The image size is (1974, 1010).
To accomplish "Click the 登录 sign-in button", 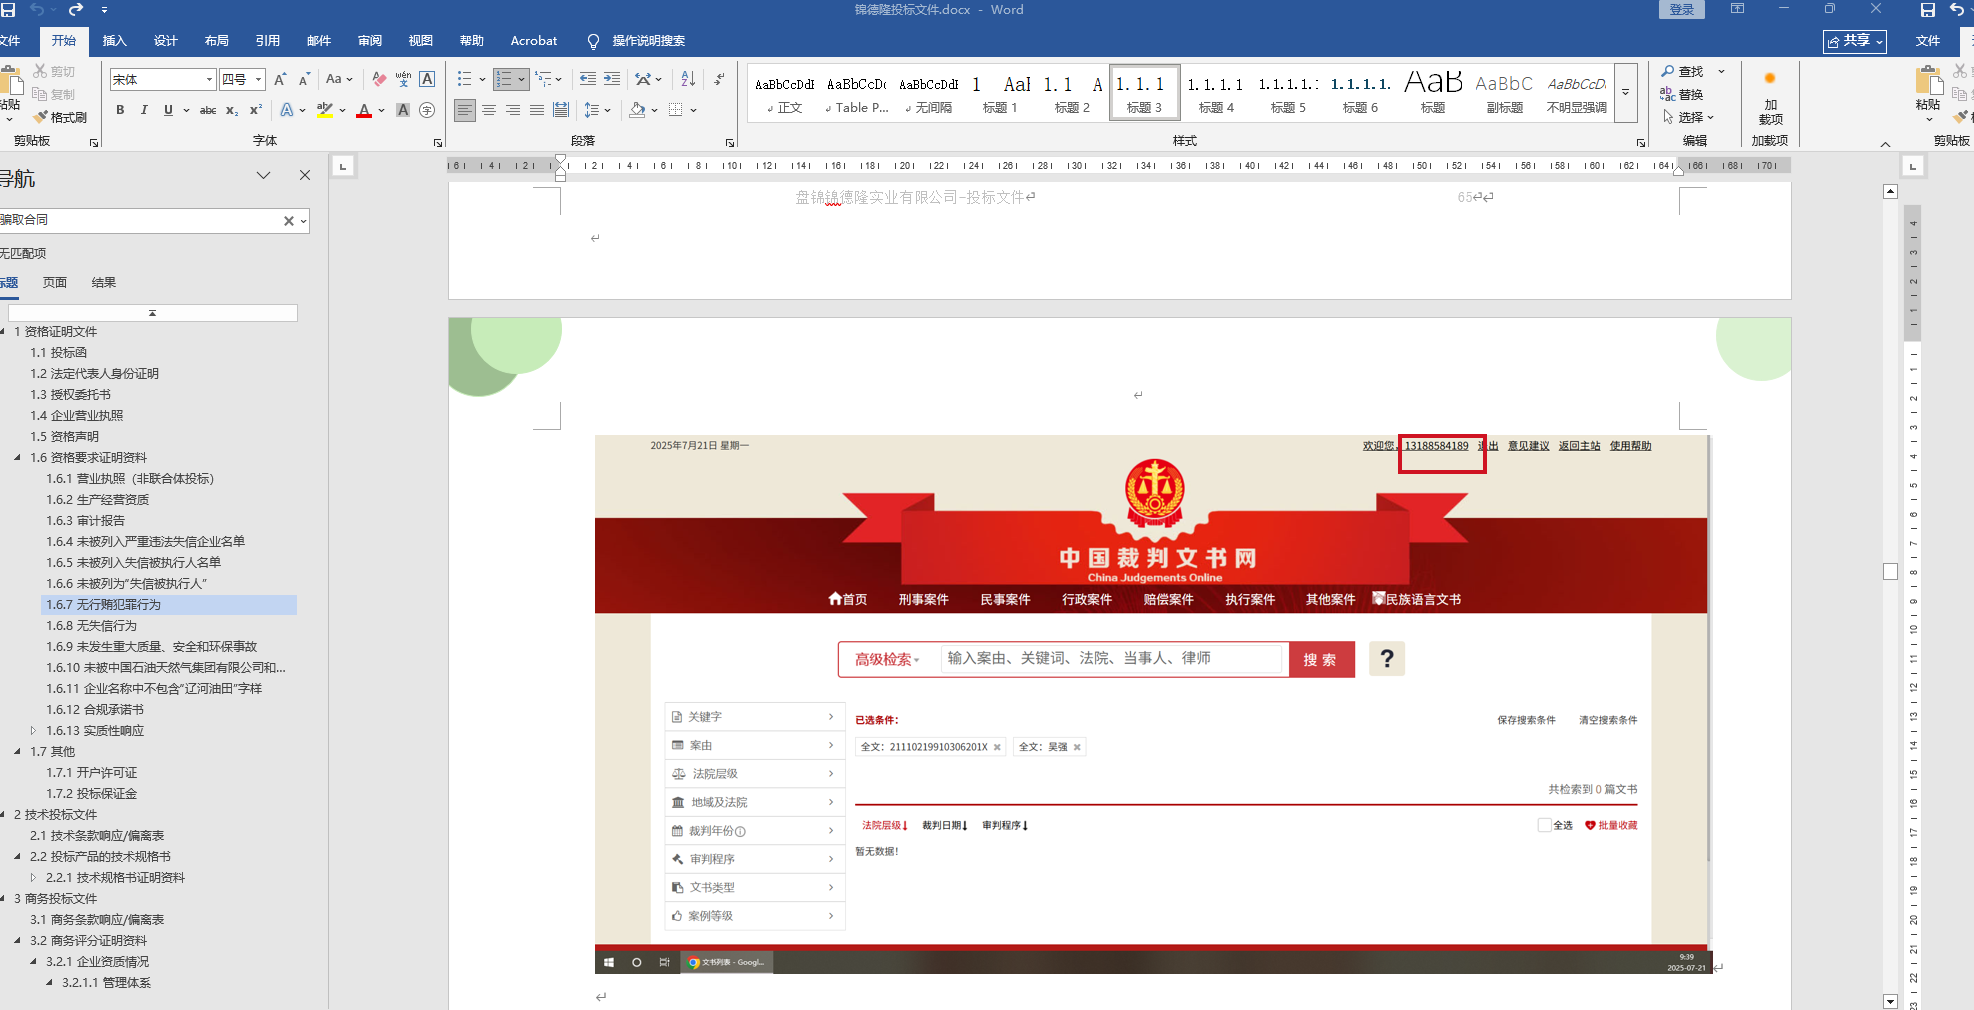I will [x=1682, y=10].
